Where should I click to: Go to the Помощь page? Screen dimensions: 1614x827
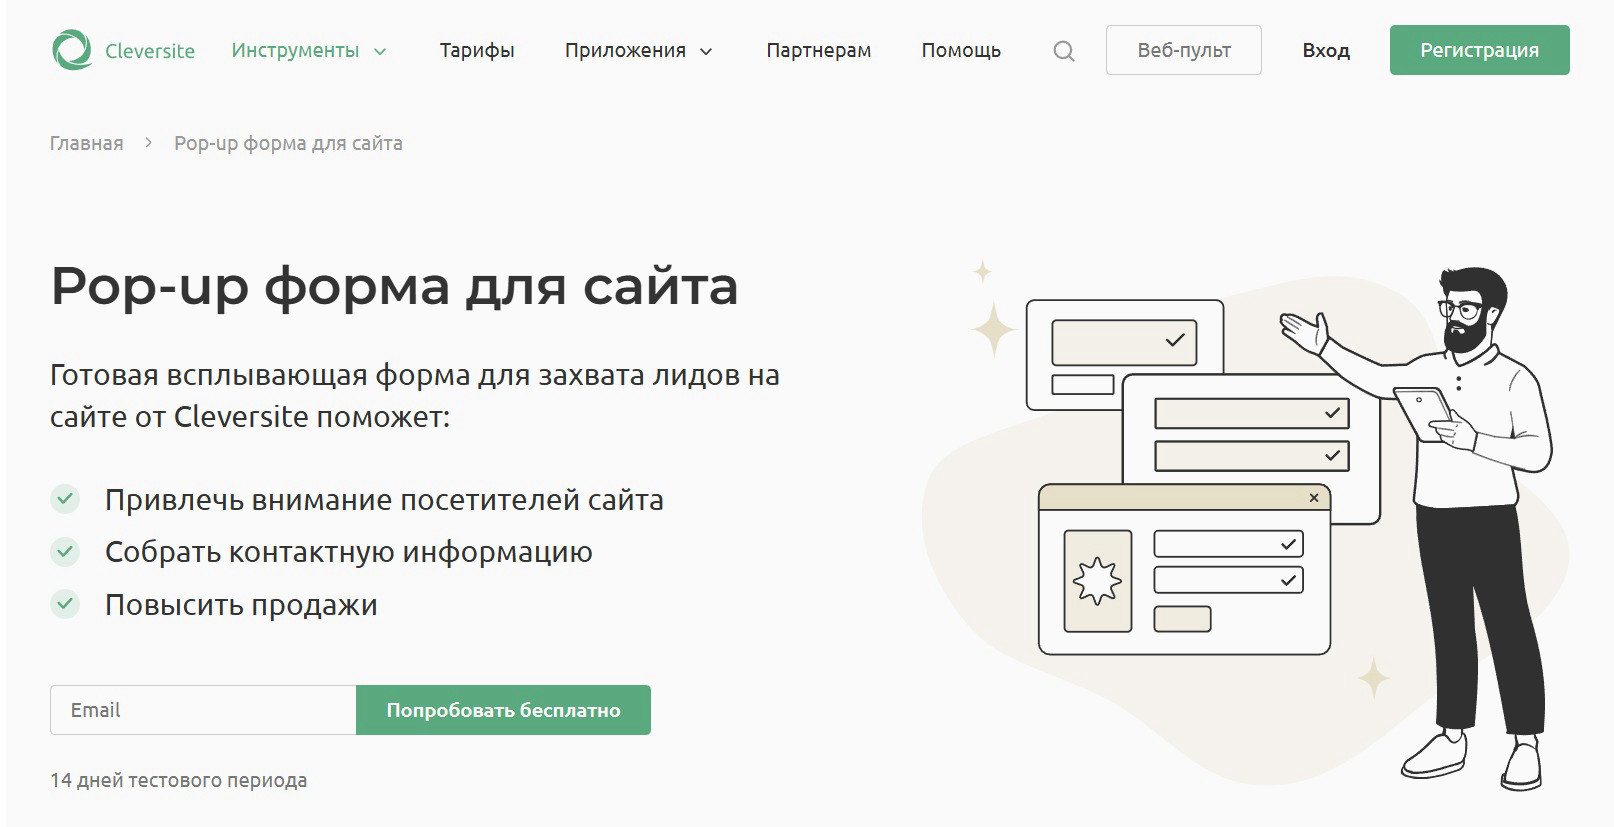point(961,50)
